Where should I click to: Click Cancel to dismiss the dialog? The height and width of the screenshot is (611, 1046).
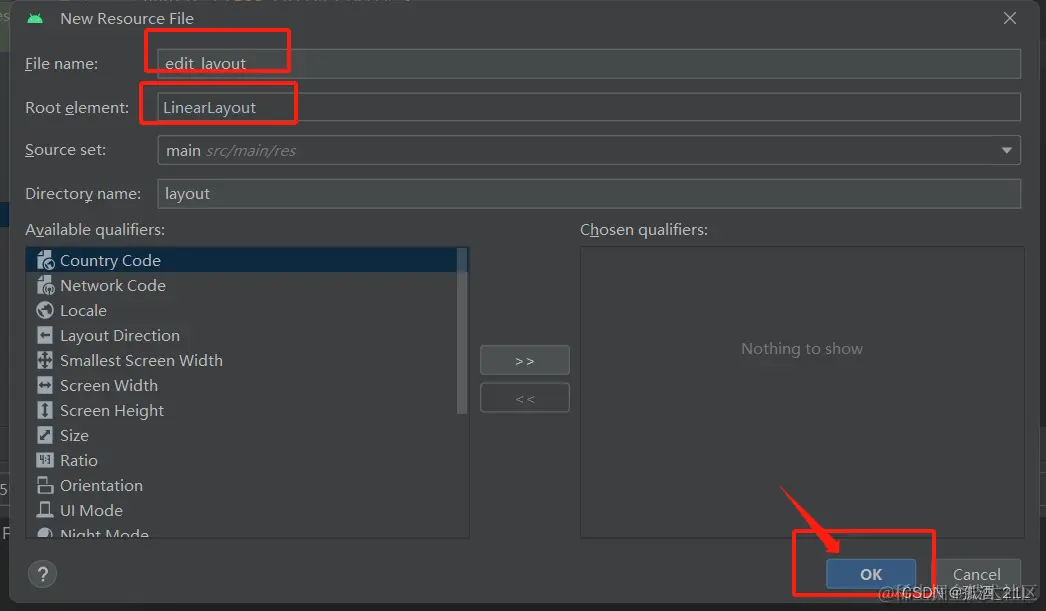[x=977, y=574]
